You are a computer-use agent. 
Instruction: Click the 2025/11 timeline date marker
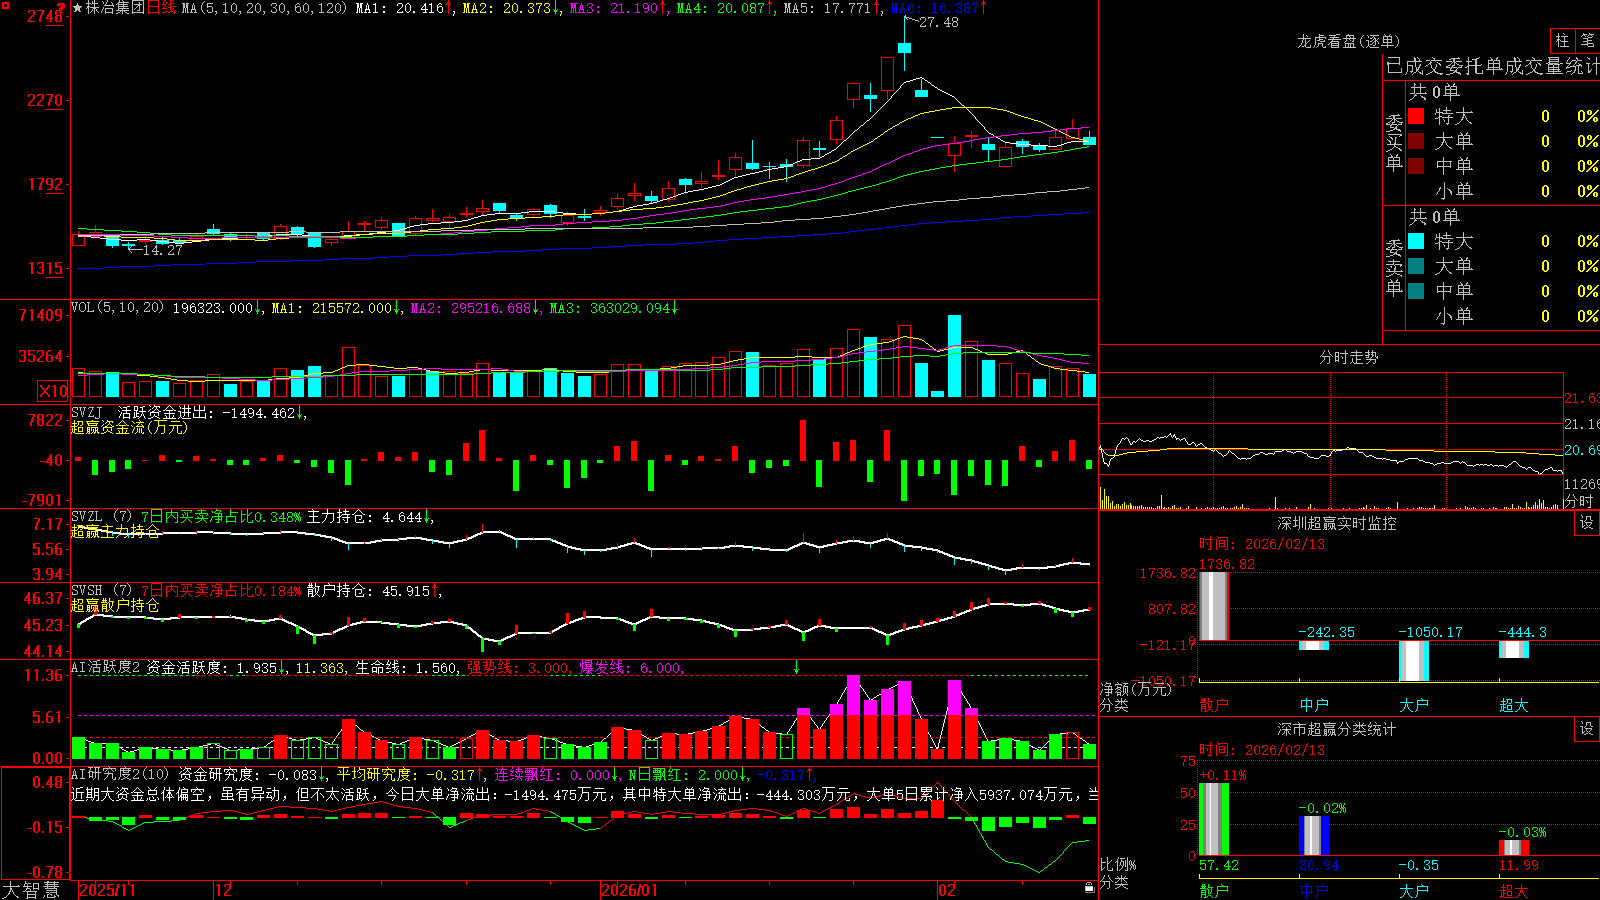click(107, 890)
